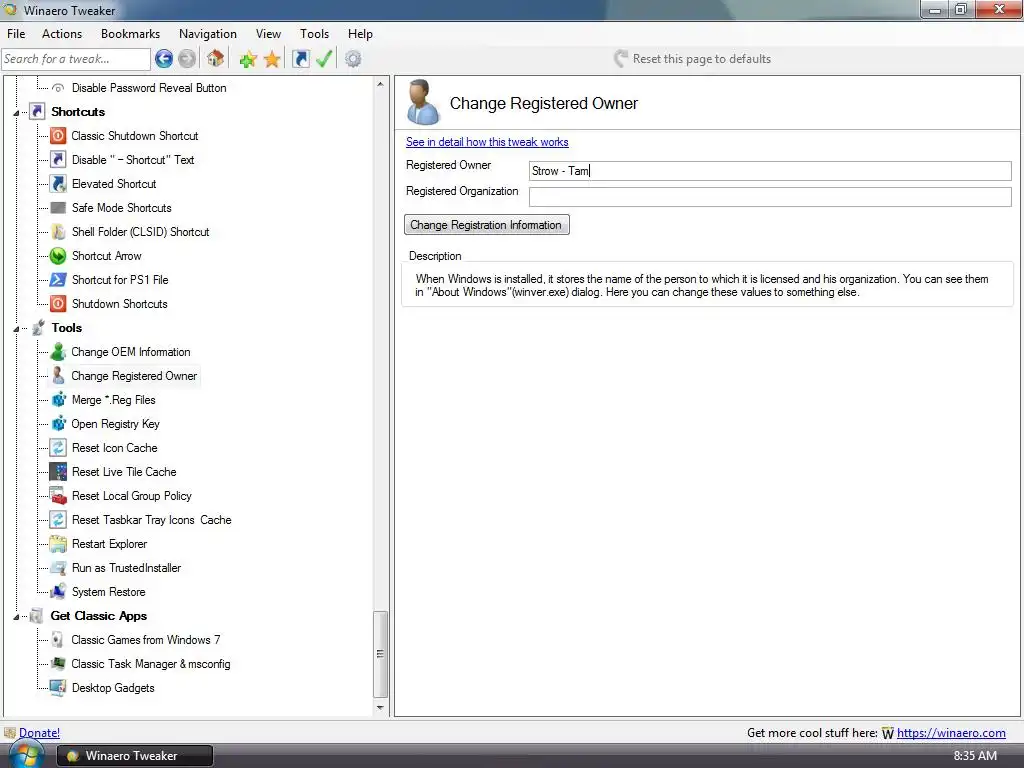Screen dimensions: 1024x768
Task: Select Safe Mode Shortcuts tree item
Action: coord(121,208)
